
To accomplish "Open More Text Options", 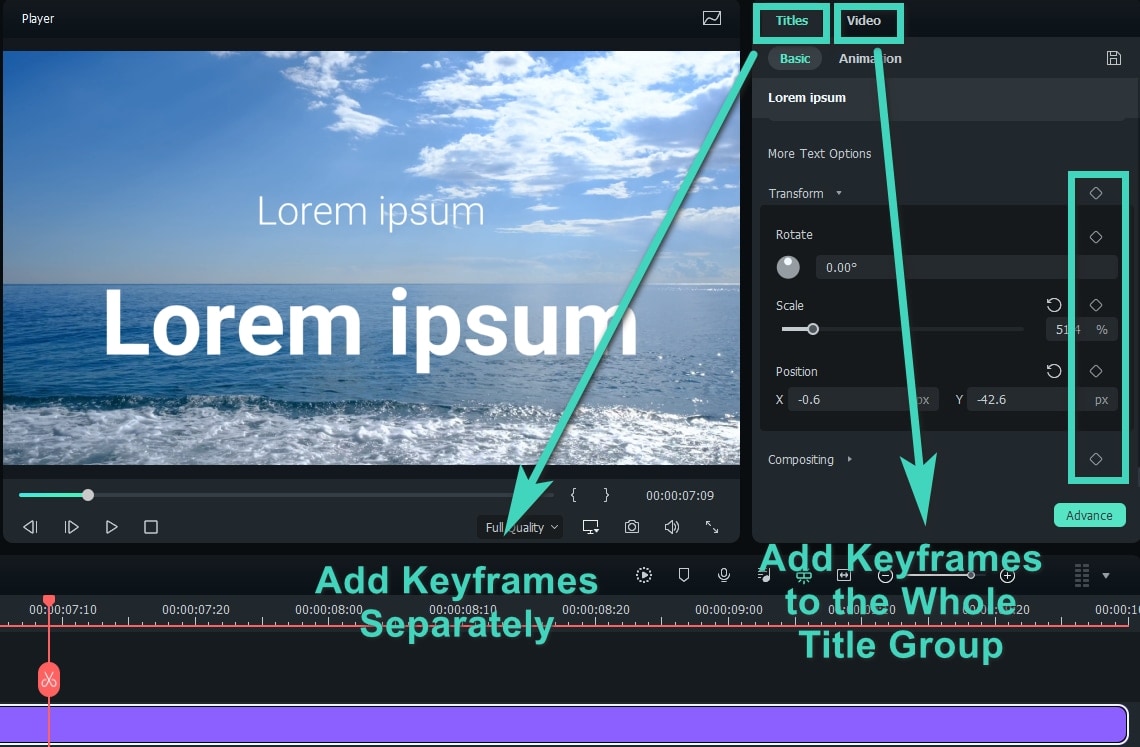I will pos(819,153).
